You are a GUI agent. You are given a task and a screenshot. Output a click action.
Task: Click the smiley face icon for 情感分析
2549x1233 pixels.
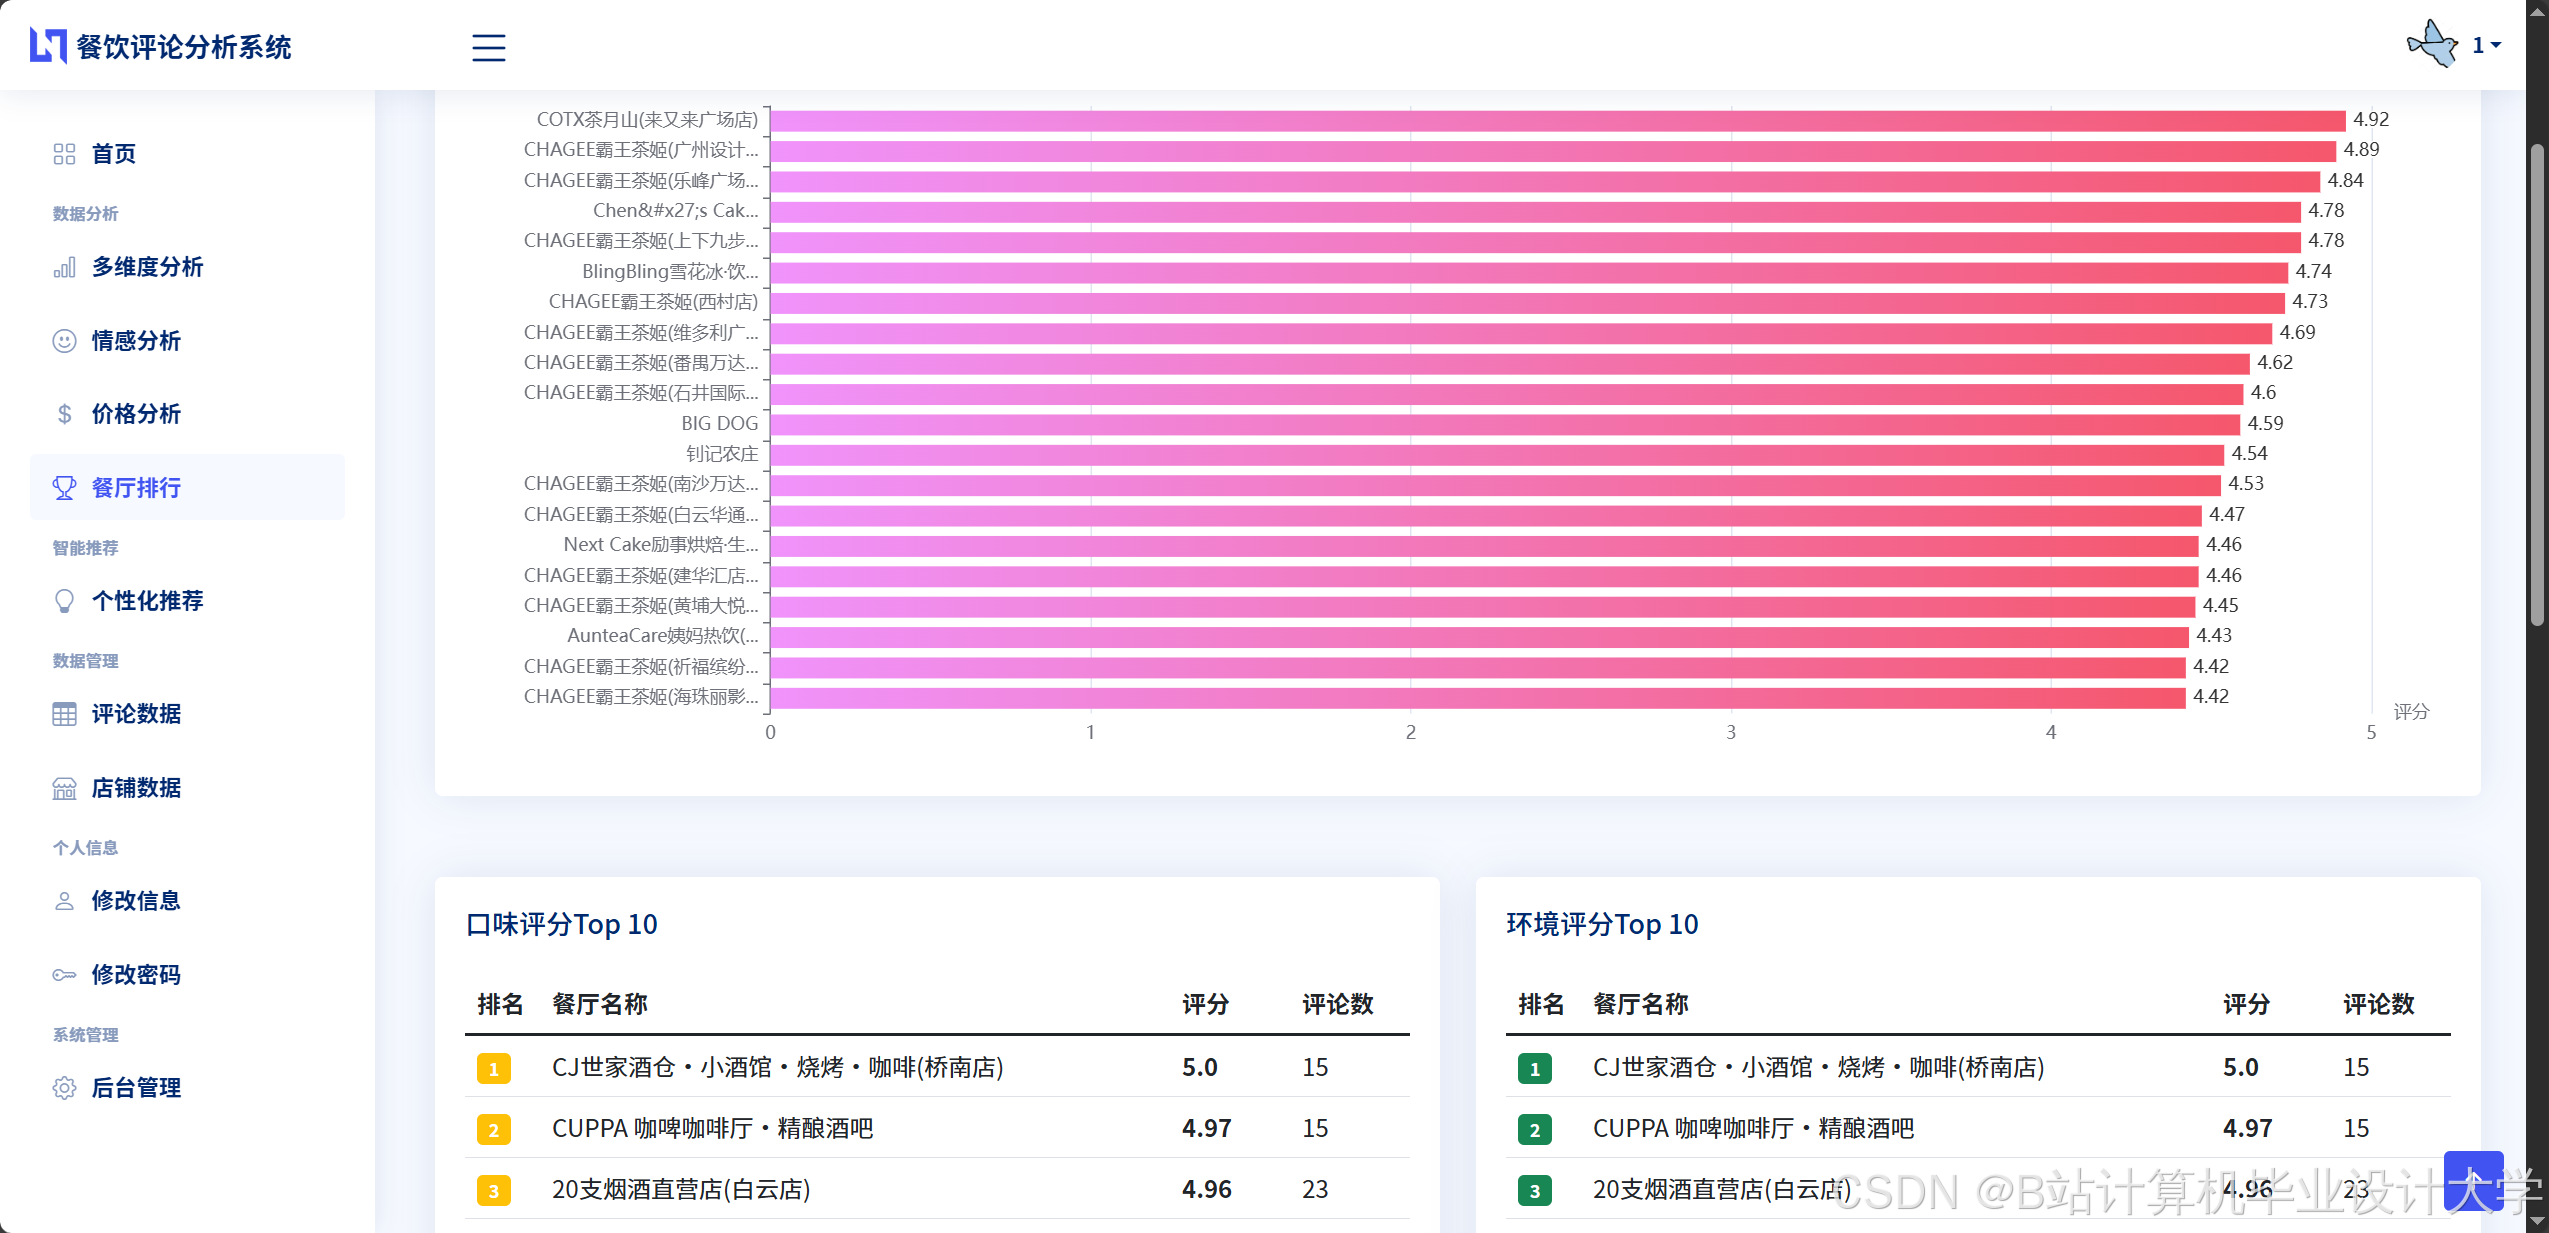[64, 341]
